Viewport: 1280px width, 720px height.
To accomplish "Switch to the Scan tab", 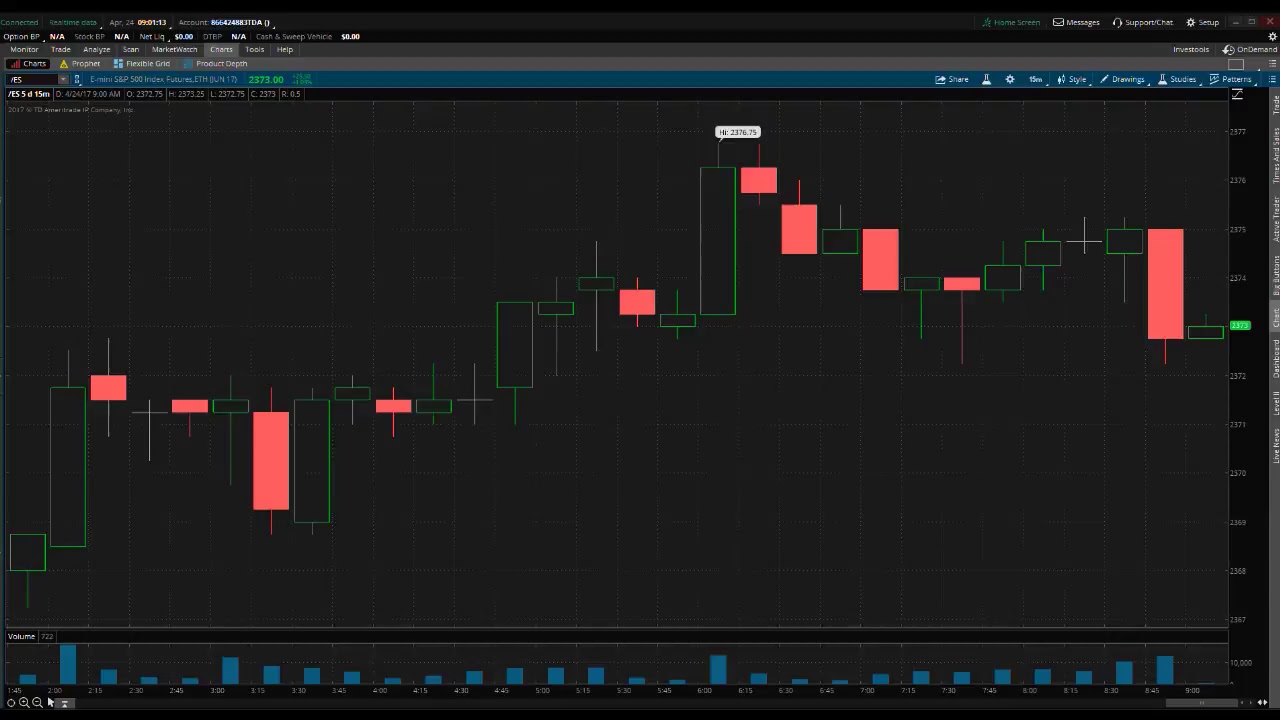I will tap(131, 49).
